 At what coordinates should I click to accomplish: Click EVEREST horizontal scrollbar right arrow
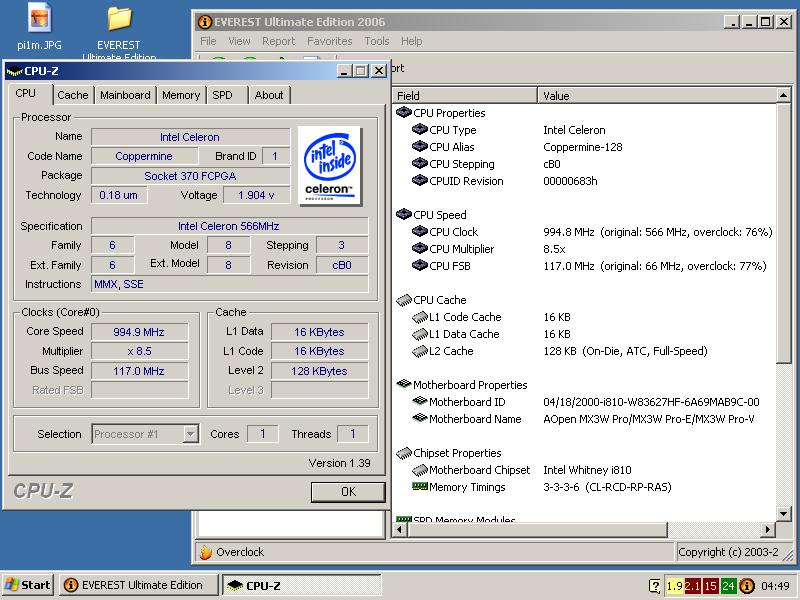[767, 530]
